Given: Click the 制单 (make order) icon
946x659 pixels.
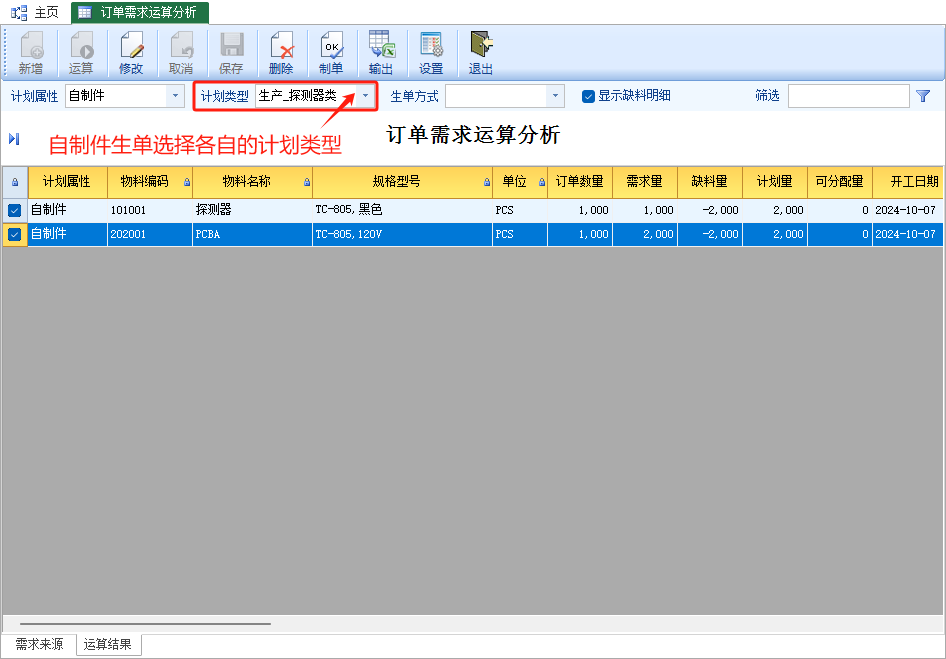Looking at the screenshot, I should (331, 53).
